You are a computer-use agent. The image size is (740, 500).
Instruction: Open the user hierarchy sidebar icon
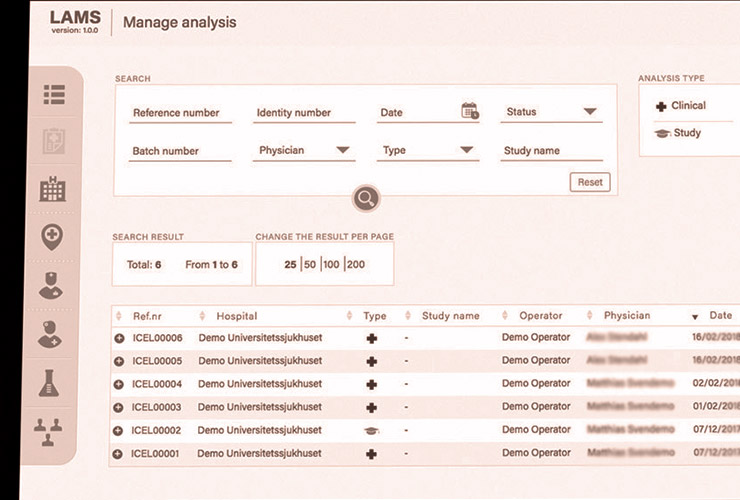click(48, 432)
